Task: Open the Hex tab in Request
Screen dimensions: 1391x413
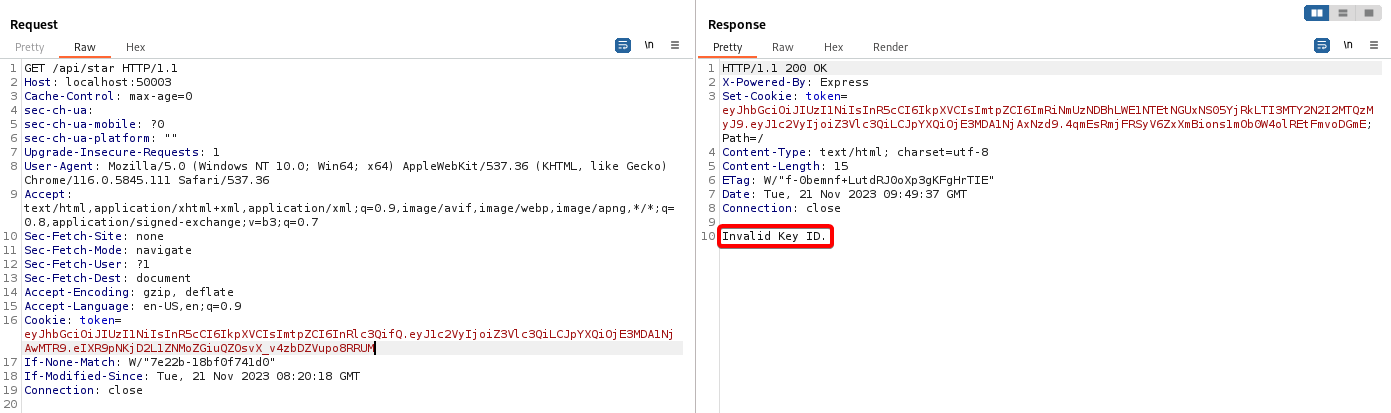Action: point(135,47)
